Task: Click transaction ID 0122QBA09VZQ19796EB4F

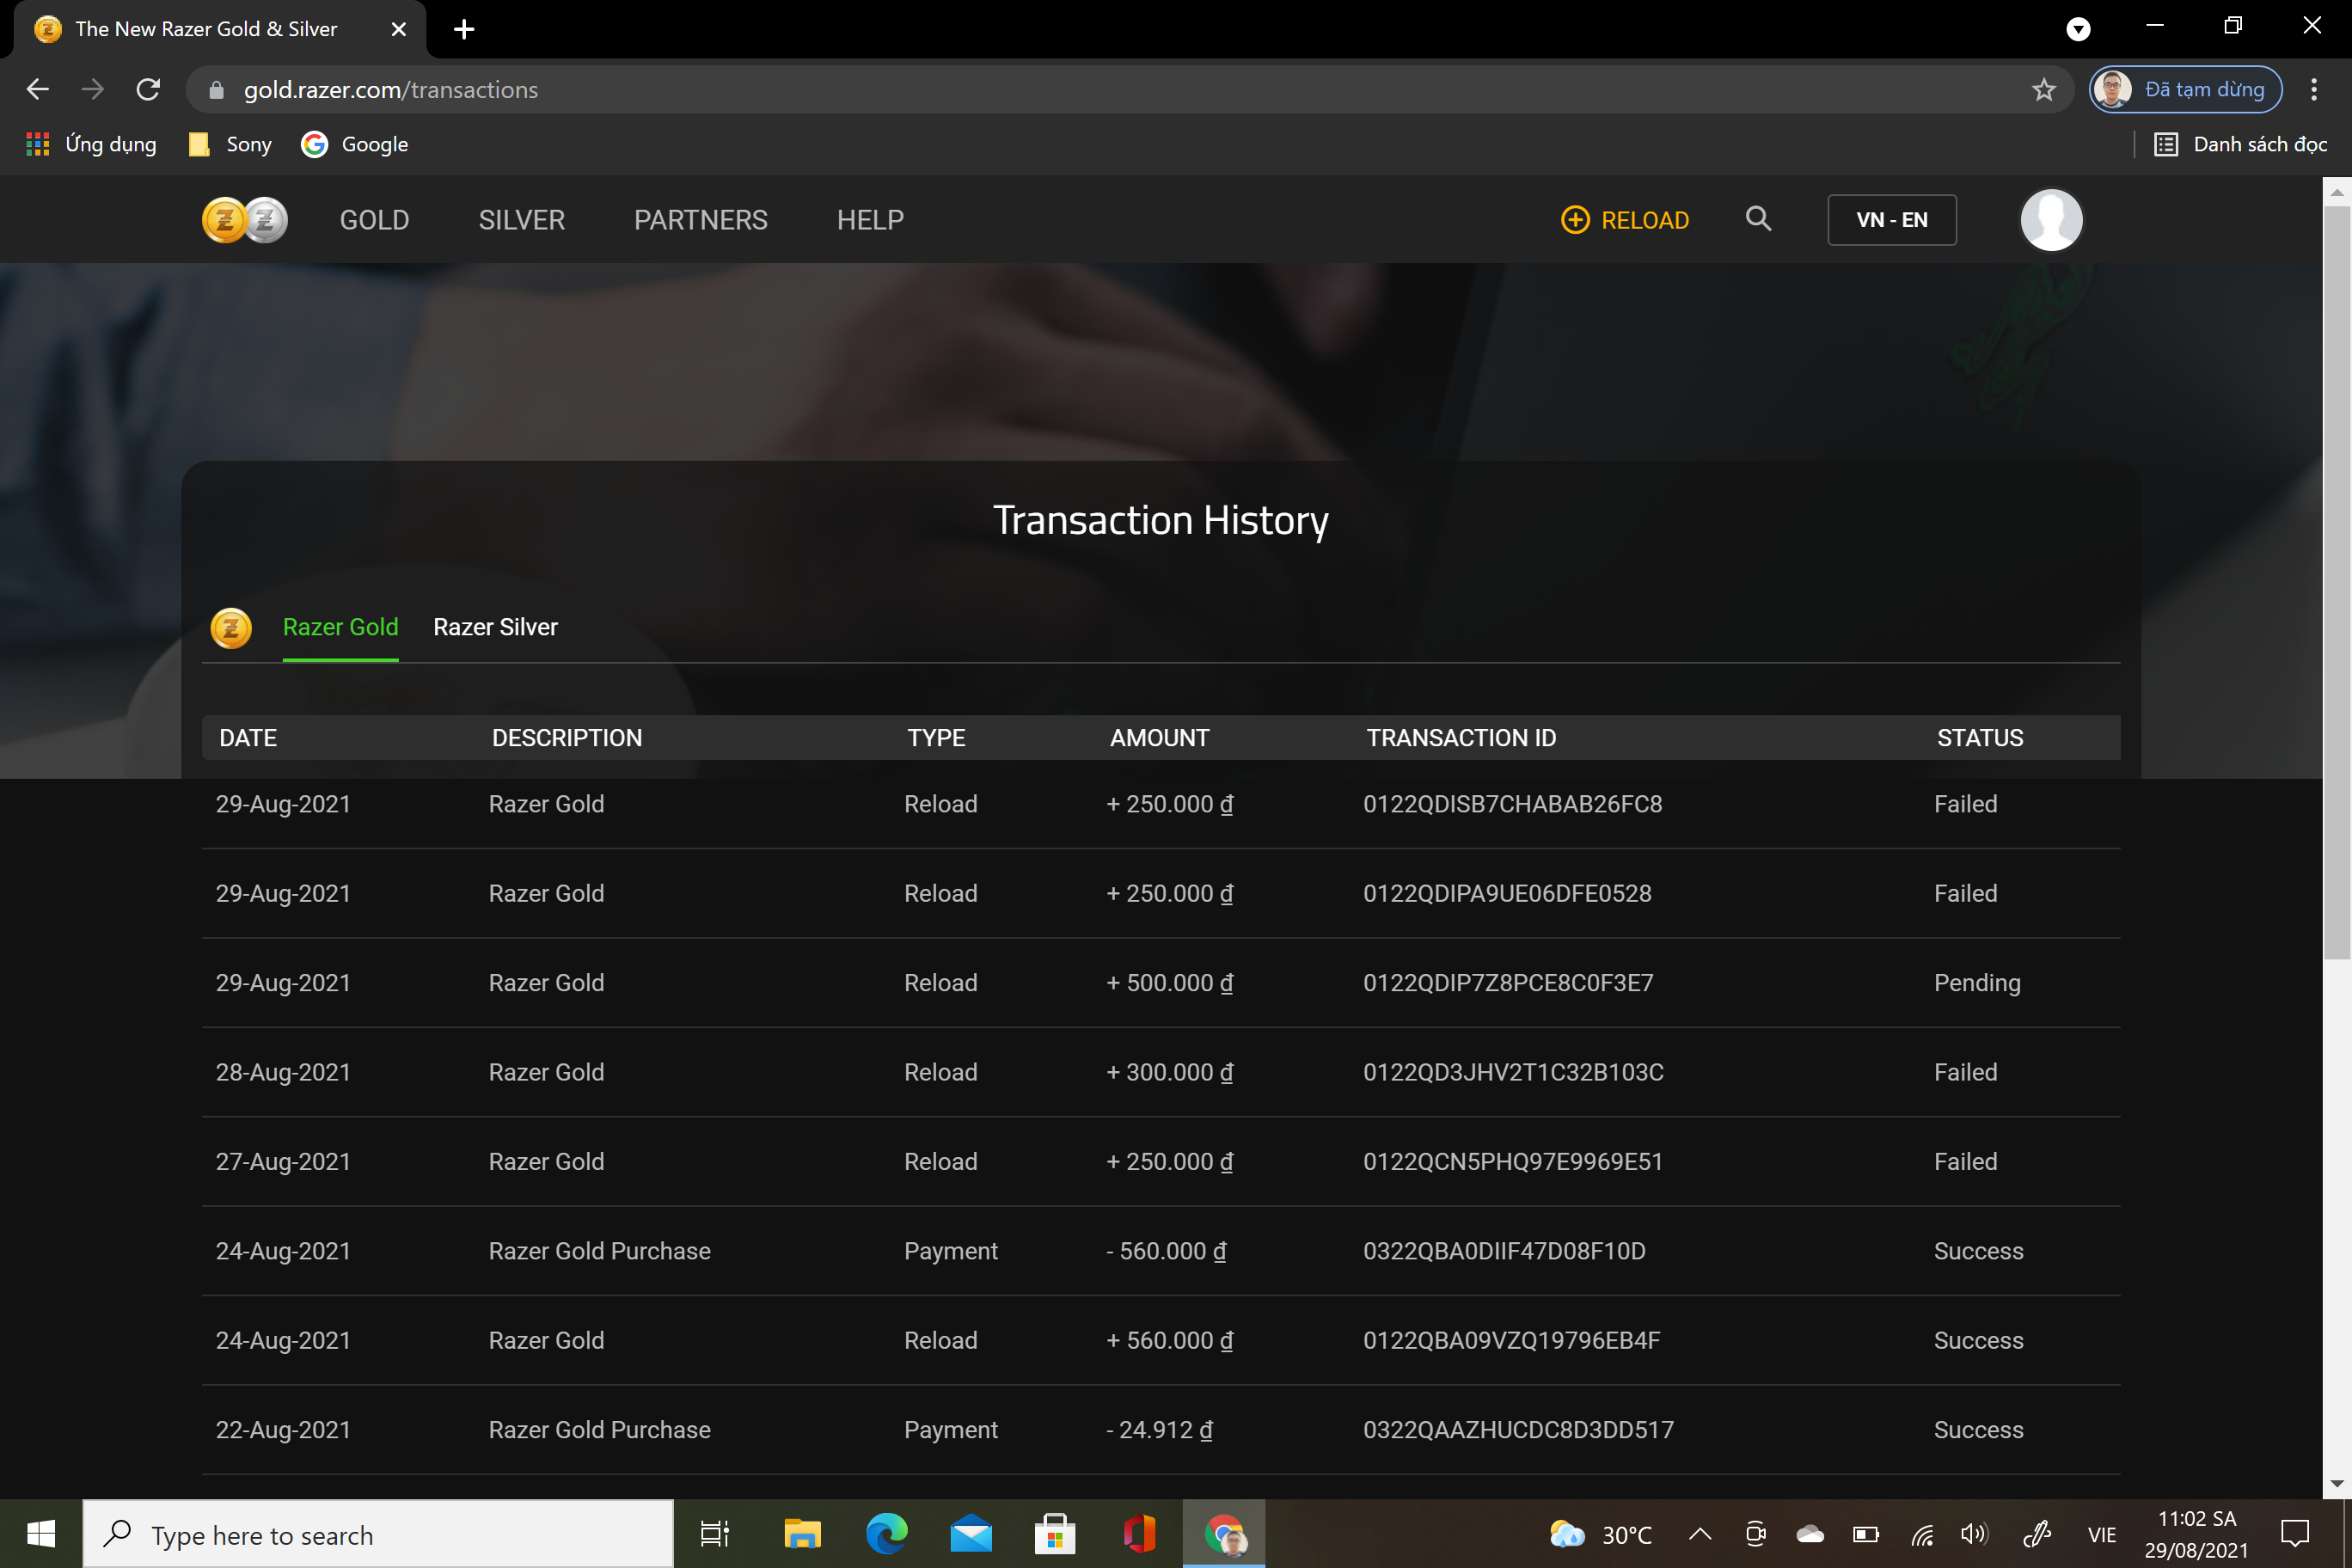Action: [1511, 1340]
